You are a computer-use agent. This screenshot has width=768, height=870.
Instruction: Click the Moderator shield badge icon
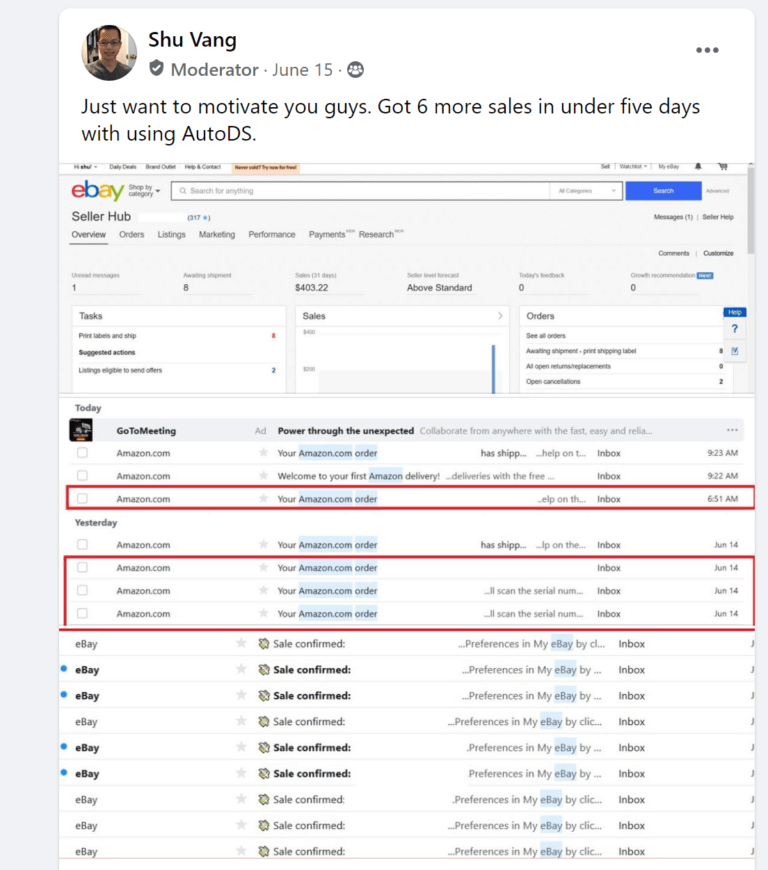[x=156, y=68]
